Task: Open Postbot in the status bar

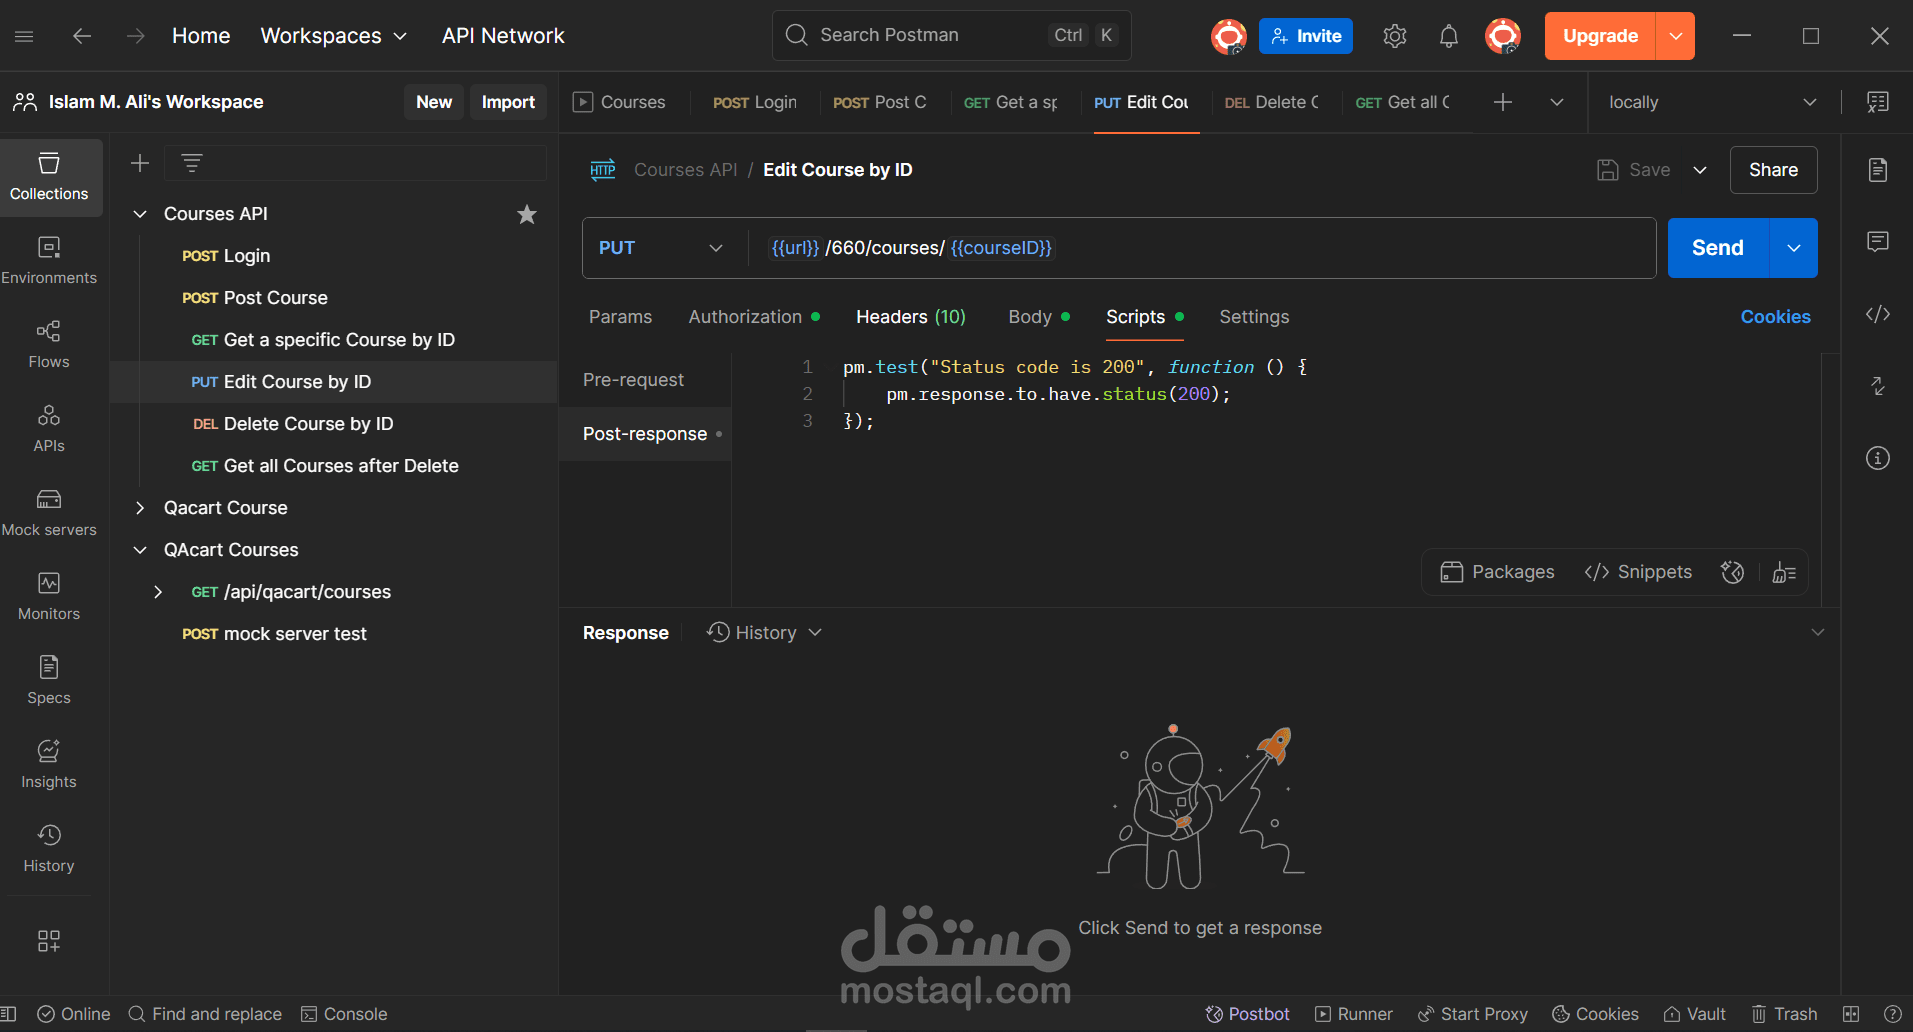Action: coord(1247,1014)
